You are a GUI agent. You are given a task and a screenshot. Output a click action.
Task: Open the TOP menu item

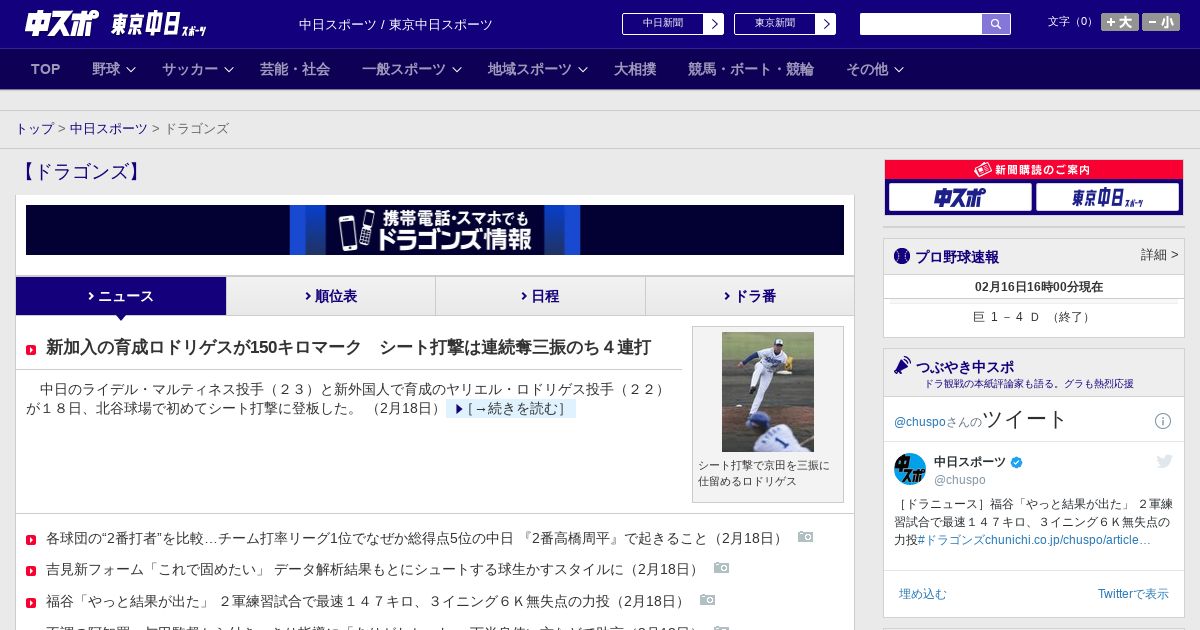[46, 69]
